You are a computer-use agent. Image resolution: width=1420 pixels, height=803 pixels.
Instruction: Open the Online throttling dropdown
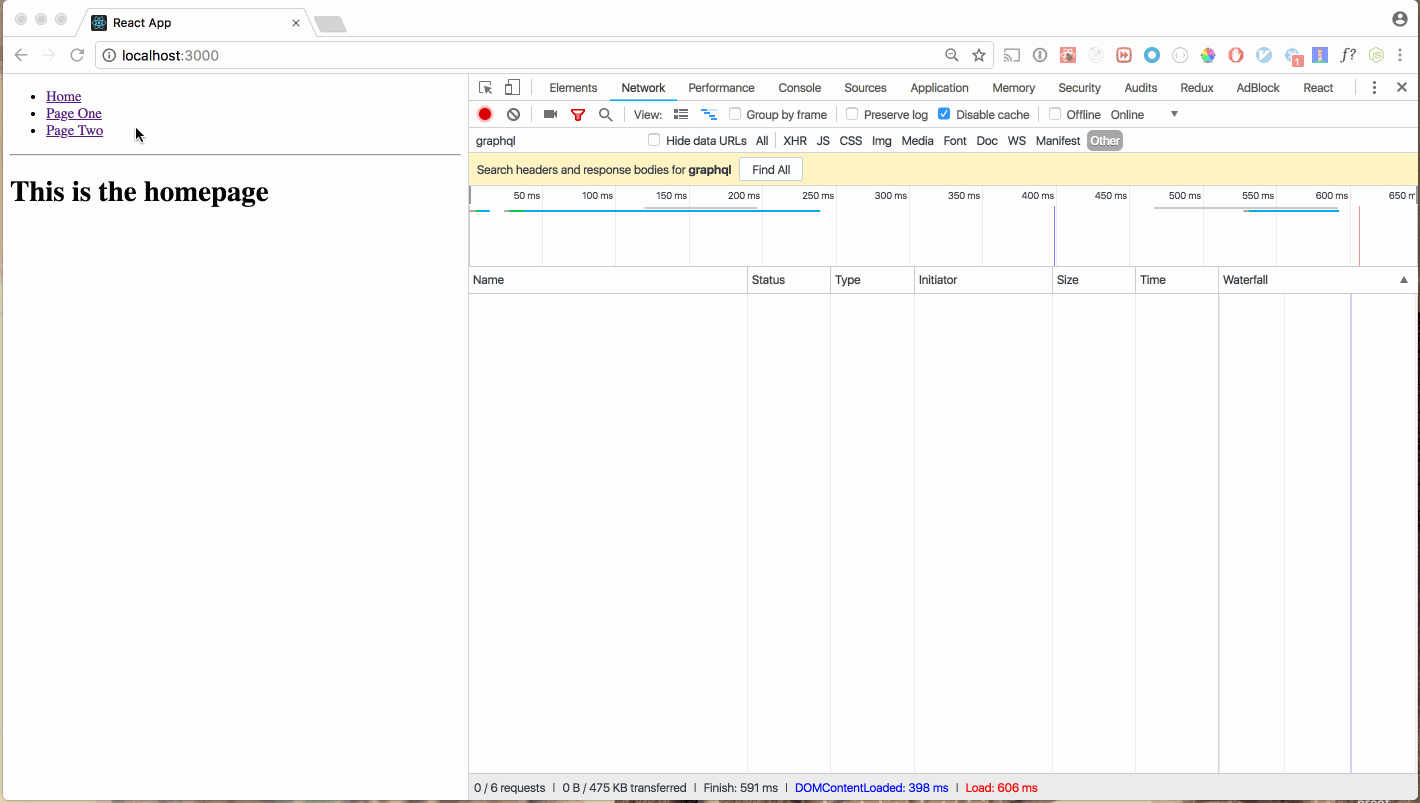pyautogui.click(x=1145, y=115)
